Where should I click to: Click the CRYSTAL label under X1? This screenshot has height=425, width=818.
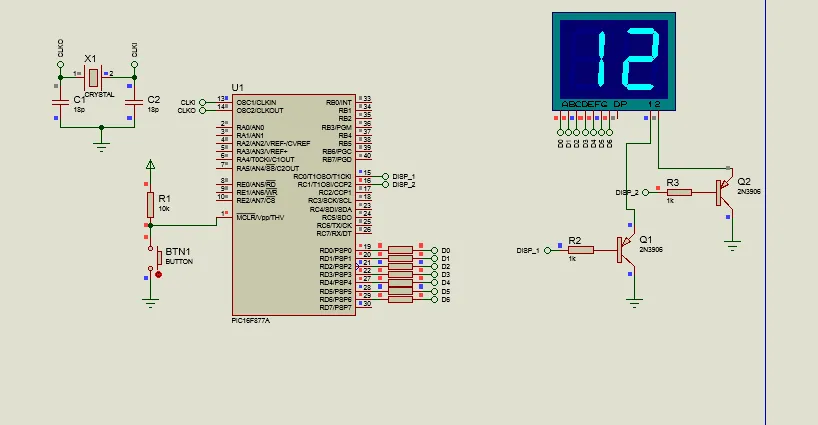pos(99,95)
